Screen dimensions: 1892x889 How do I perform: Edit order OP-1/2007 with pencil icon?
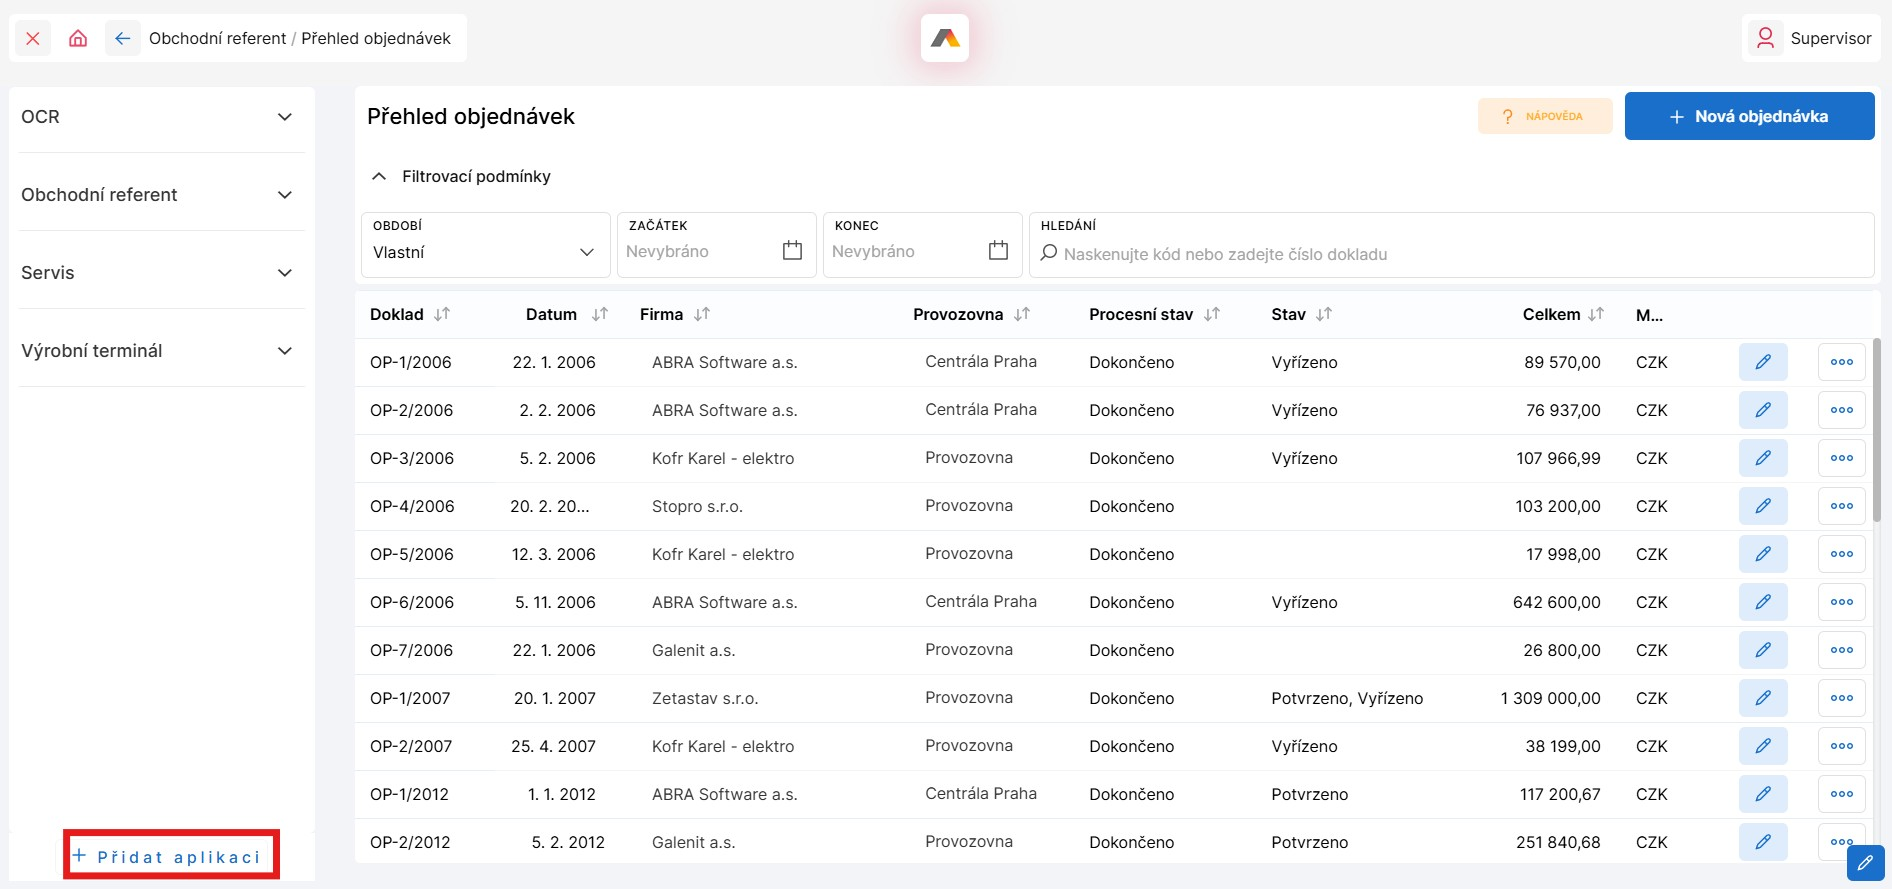point(1763,698)
